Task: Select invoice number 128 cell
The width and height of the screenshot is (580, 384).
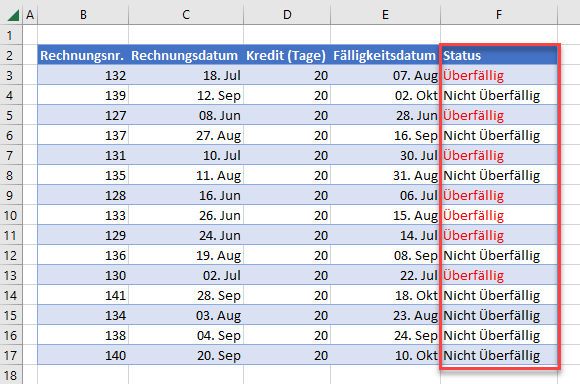Action: [83, 195]
